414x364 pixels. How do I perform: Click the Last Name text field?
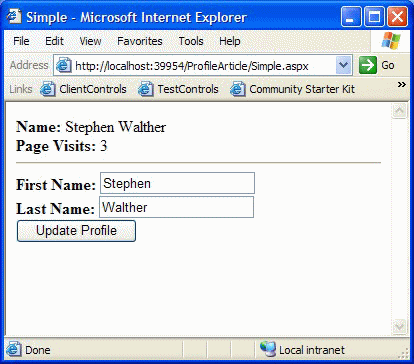coord(176,207)
